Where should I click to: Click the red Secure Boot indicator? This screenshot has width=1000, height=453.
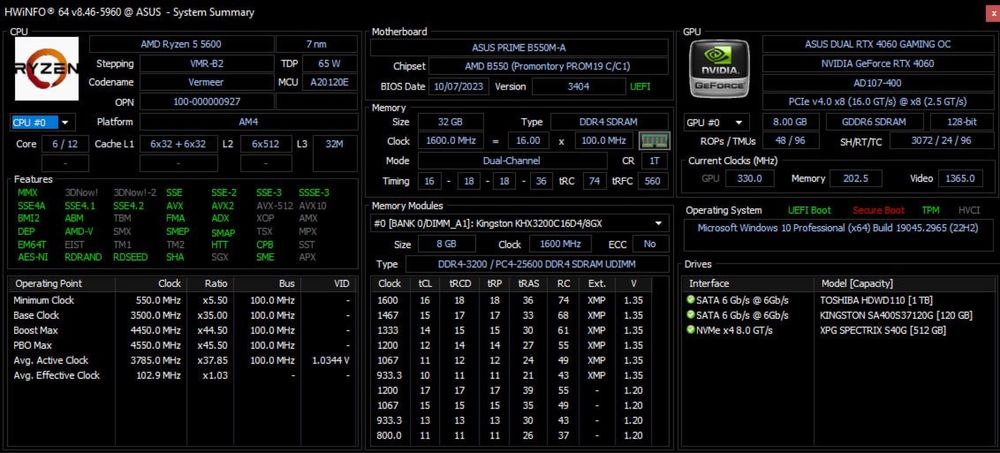point(878,210)
